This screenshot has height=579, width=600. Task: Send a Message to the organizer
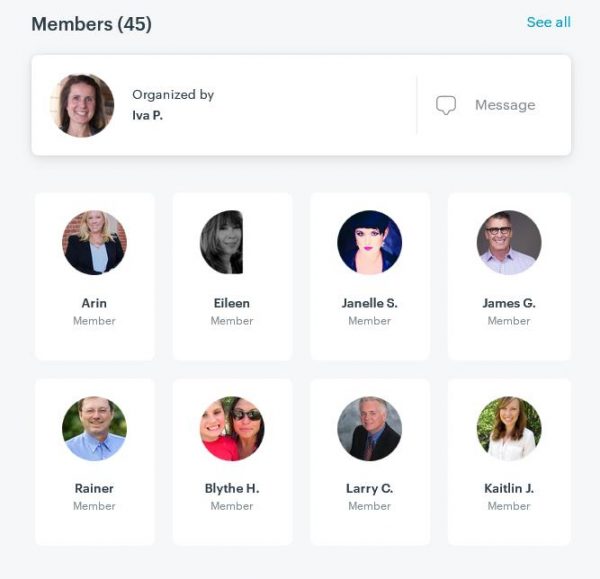tap(505, 105)
